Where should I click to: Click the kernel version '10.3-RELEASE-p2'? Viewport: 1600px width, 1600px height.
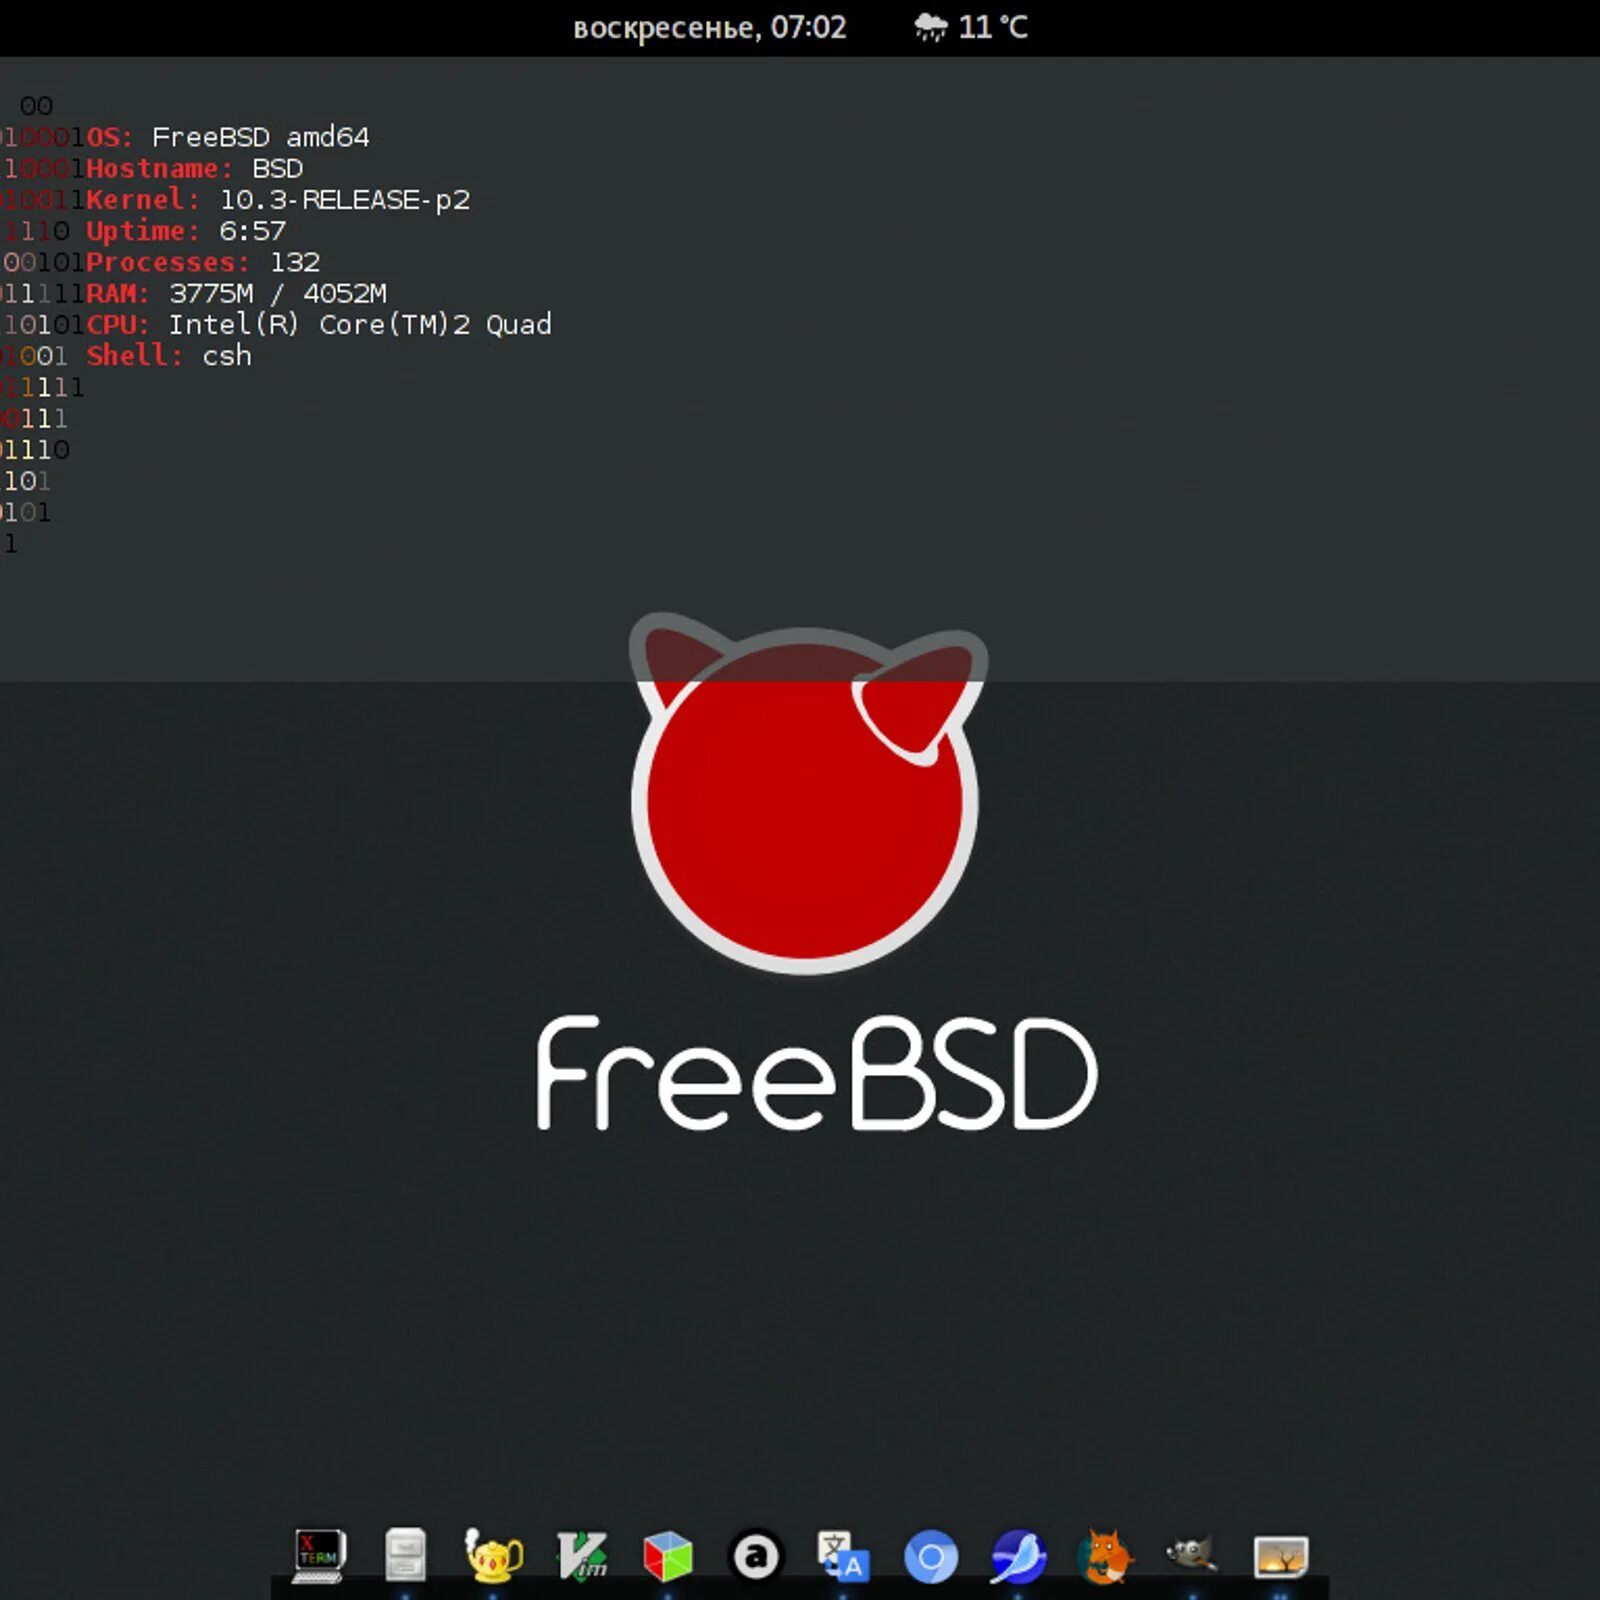pyautogui.click(x=344, y=200)
